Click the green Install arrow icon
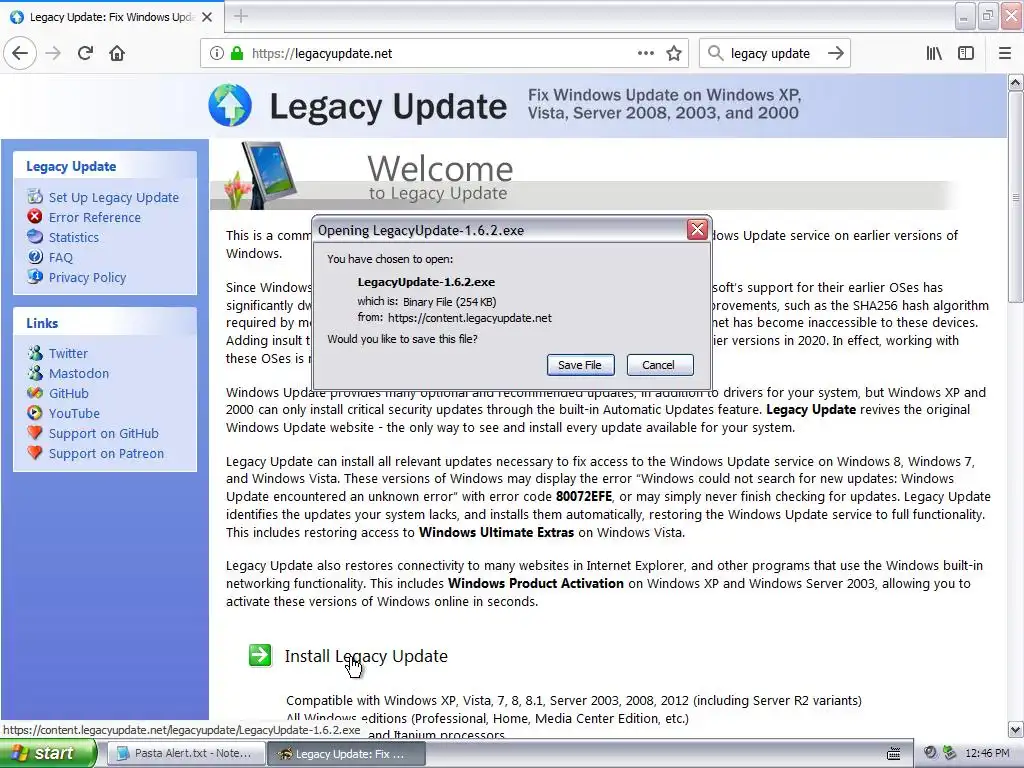Viewport: 1024px width, 768px height. point(260,655)
